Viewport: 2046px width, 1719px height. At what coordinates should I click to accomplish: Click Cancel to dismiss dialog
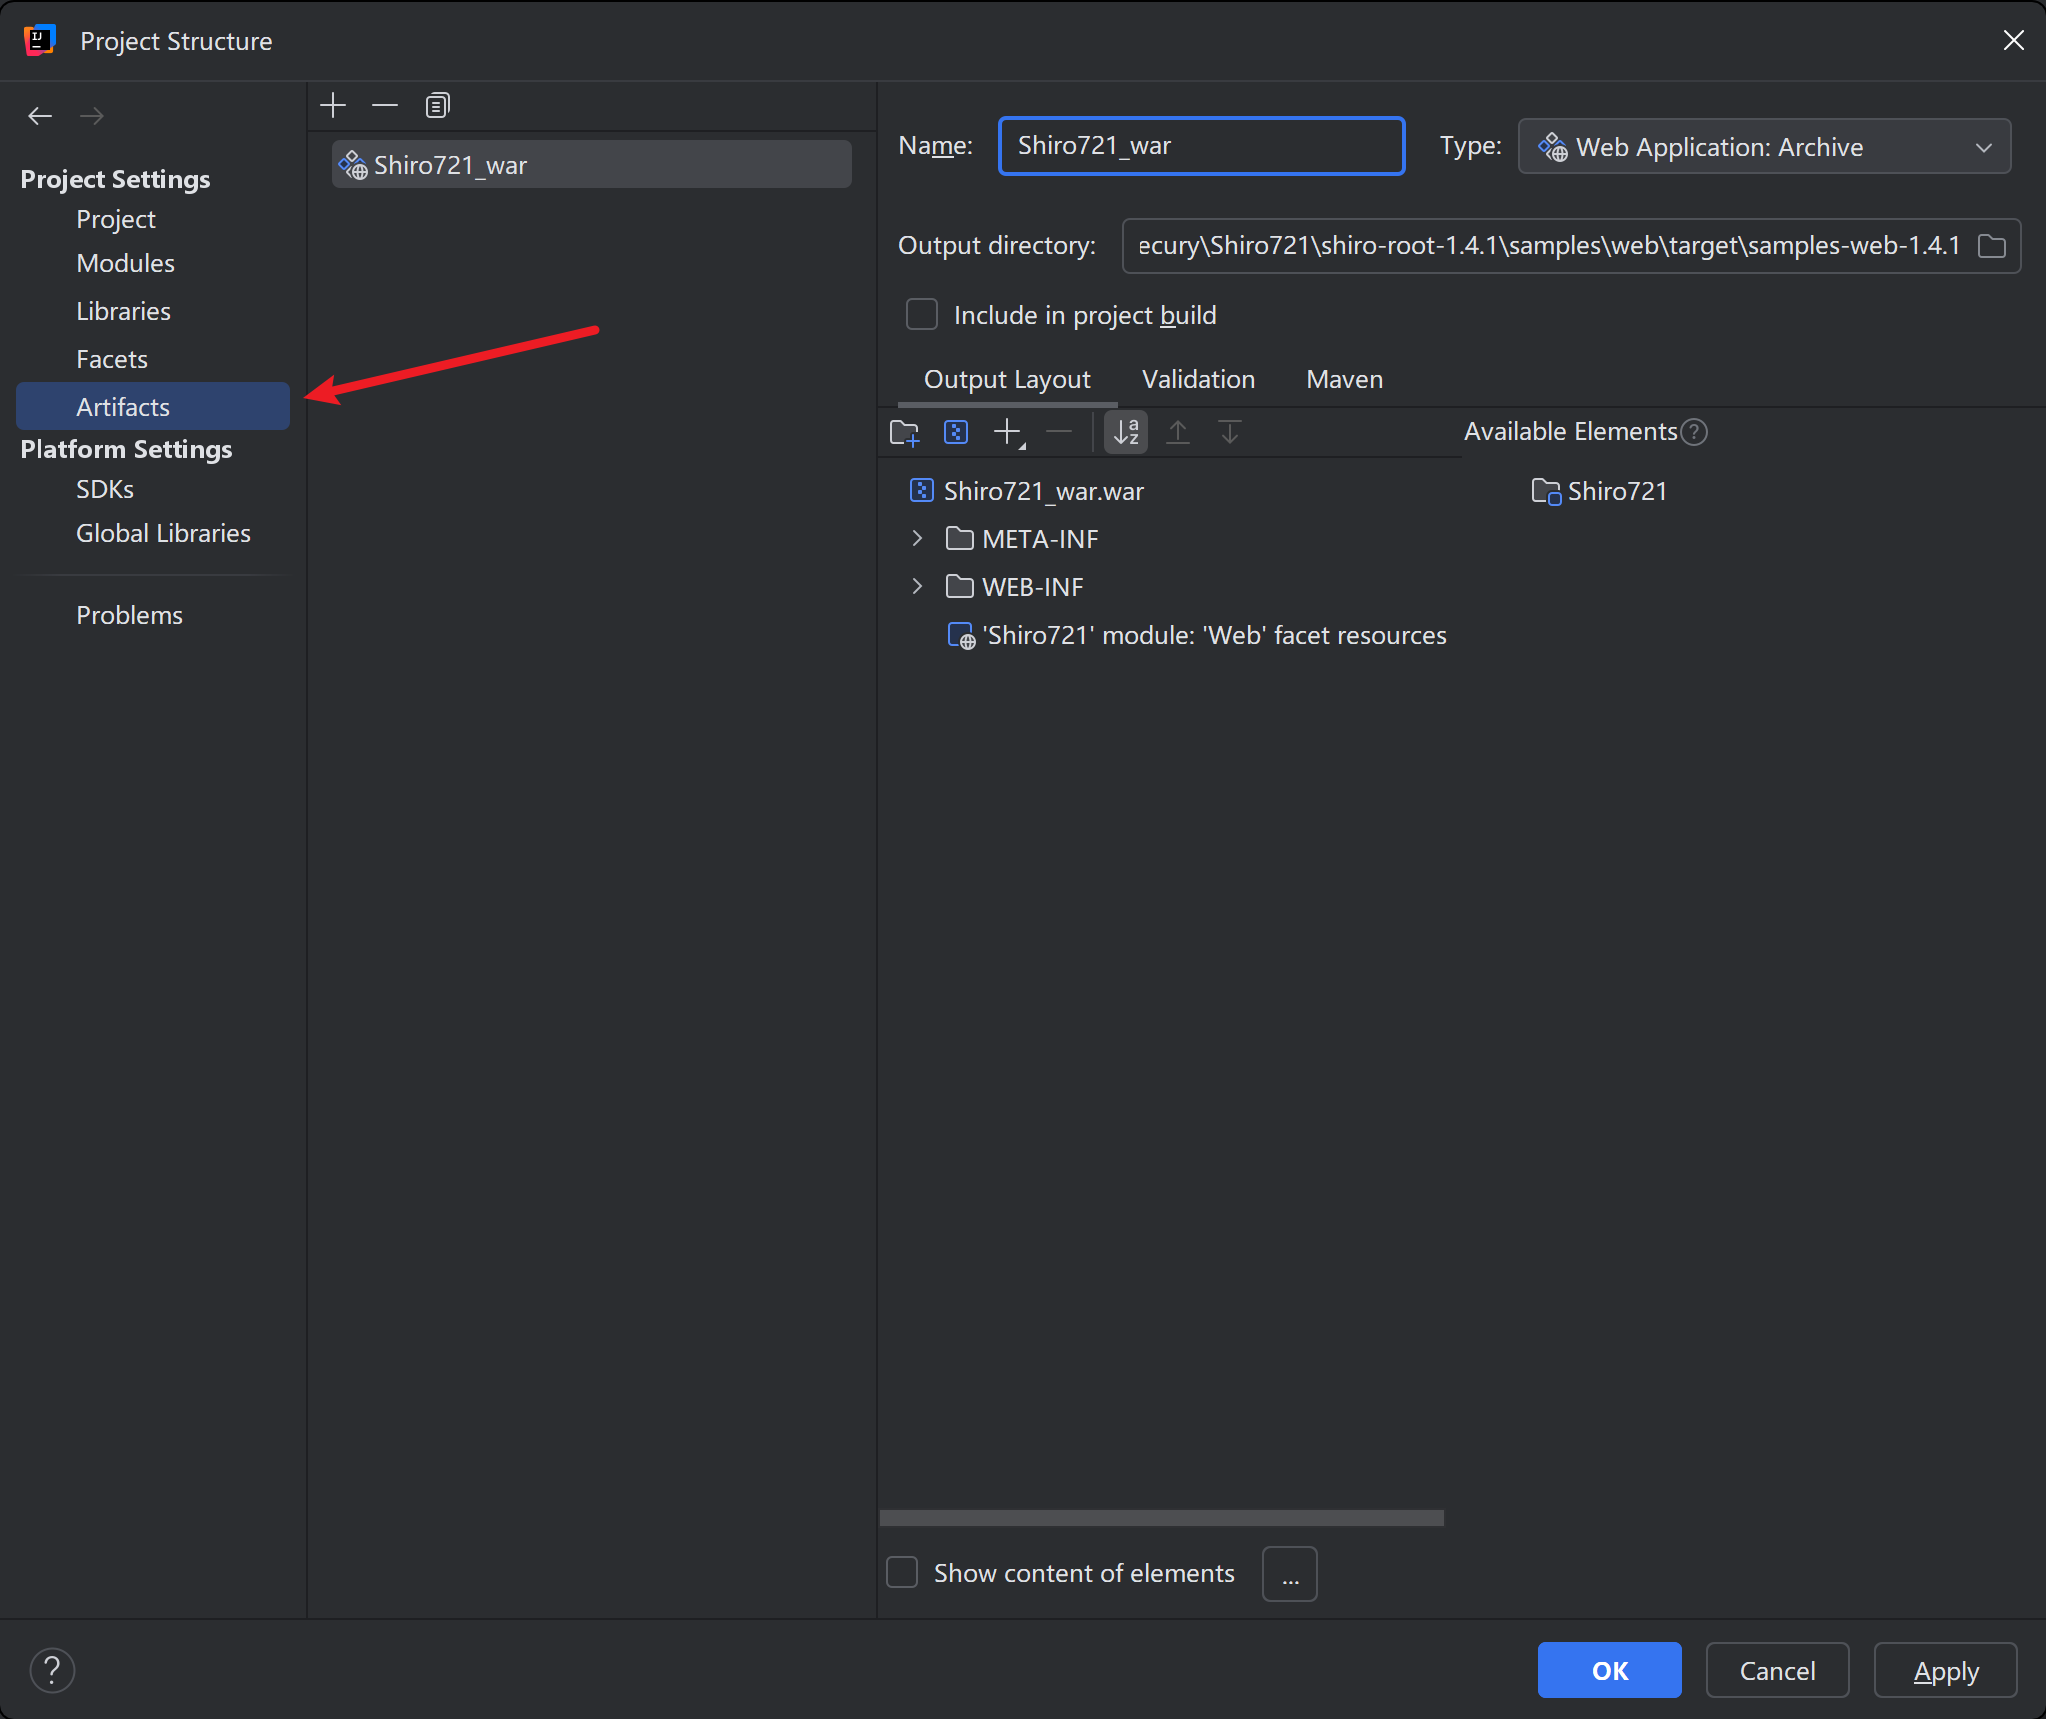[x=1777, y=1671]
